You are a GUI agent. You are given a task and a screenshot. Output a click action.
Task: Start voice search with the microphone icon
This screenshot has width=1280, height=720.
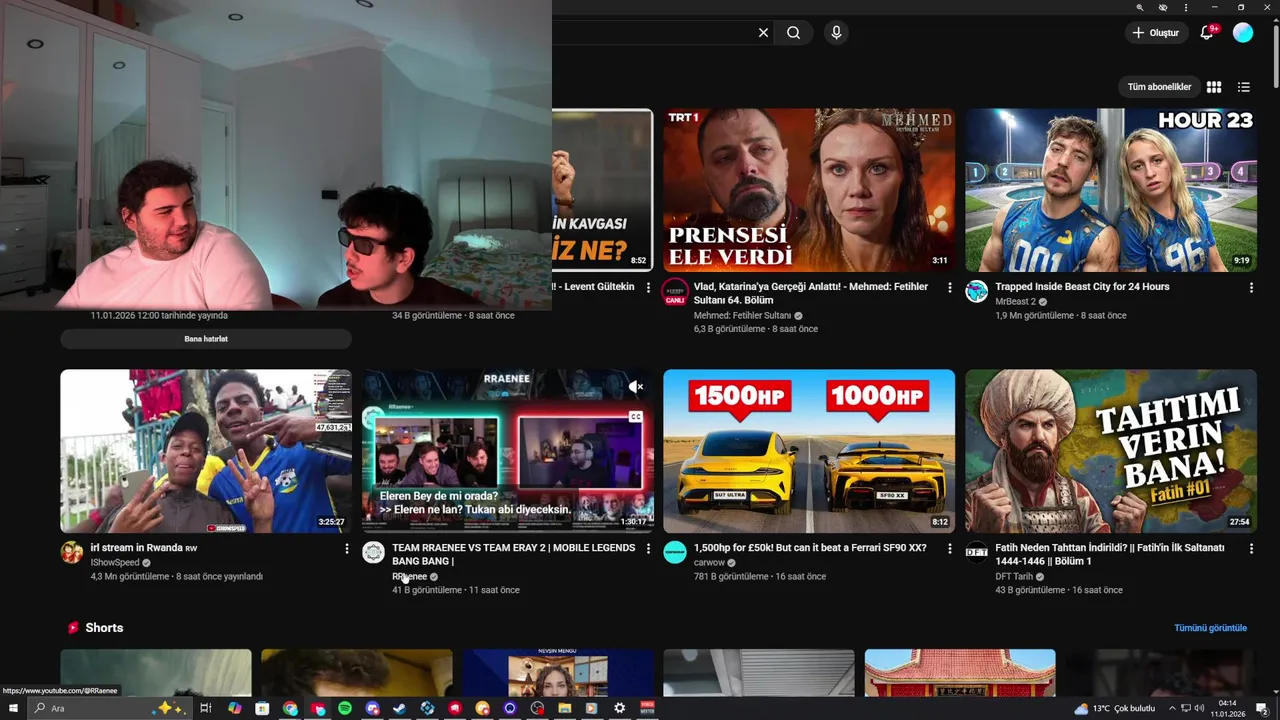pos(836,33)
